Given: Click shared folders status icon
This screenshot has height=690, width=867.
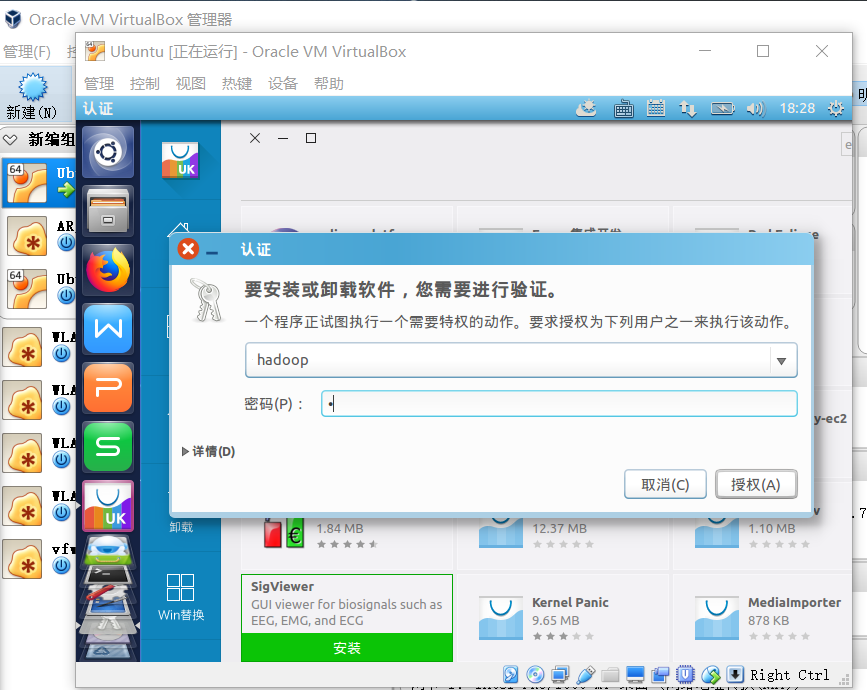Looking at the screenshot, I should (610, 675).
